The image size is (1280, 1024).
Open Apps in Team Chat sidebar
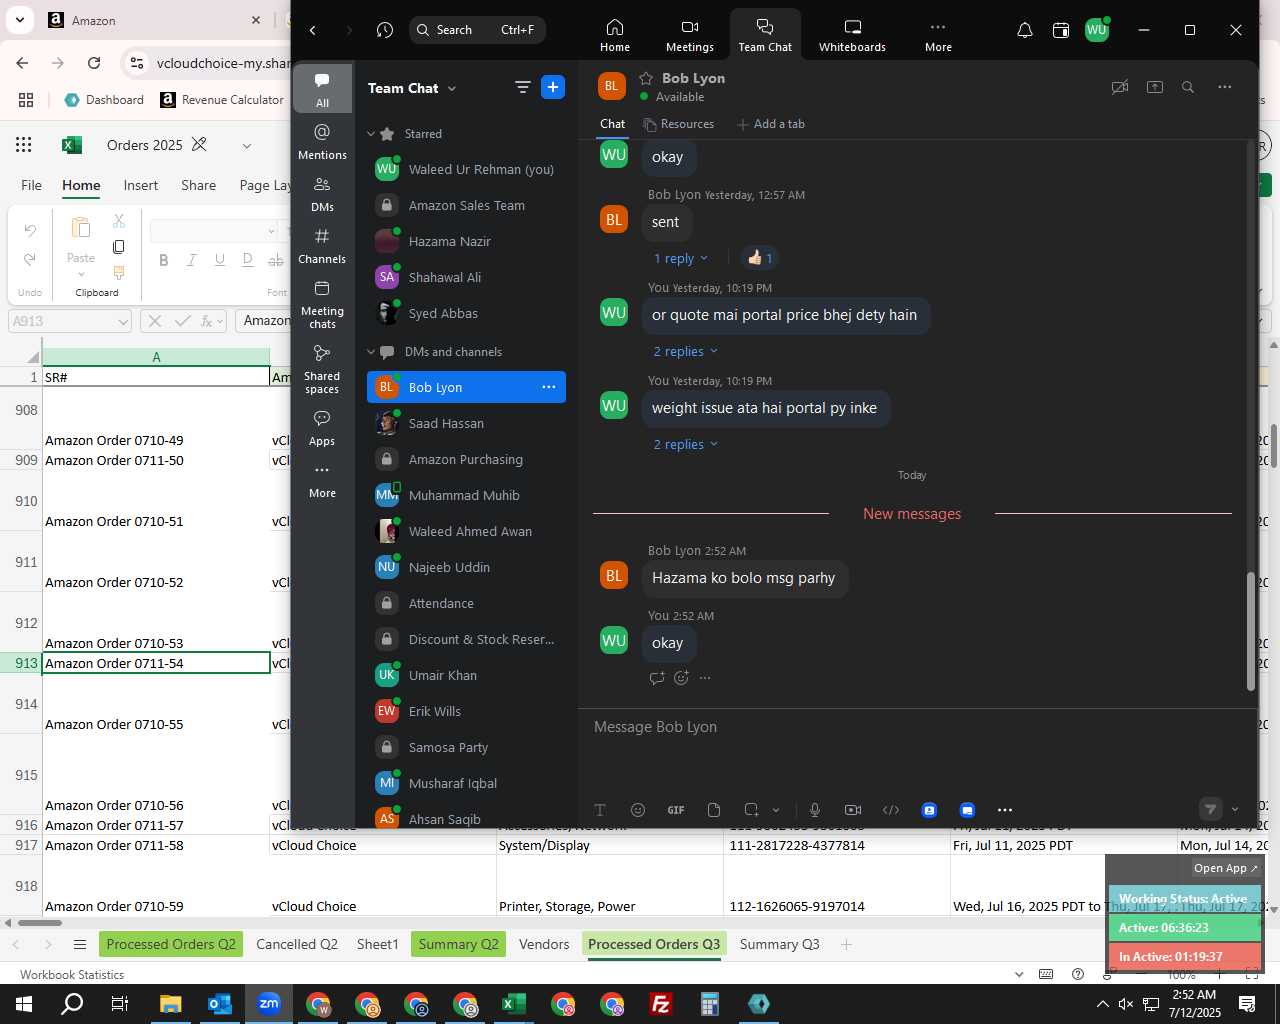[322, 427]
